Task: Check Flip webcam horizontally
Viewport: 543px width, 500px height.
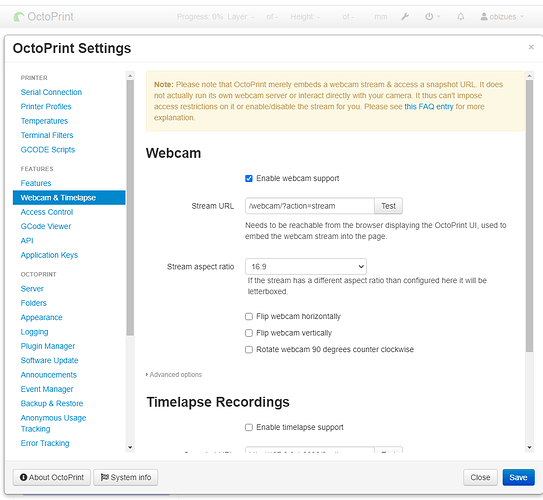Action: [x=249, y=316]
